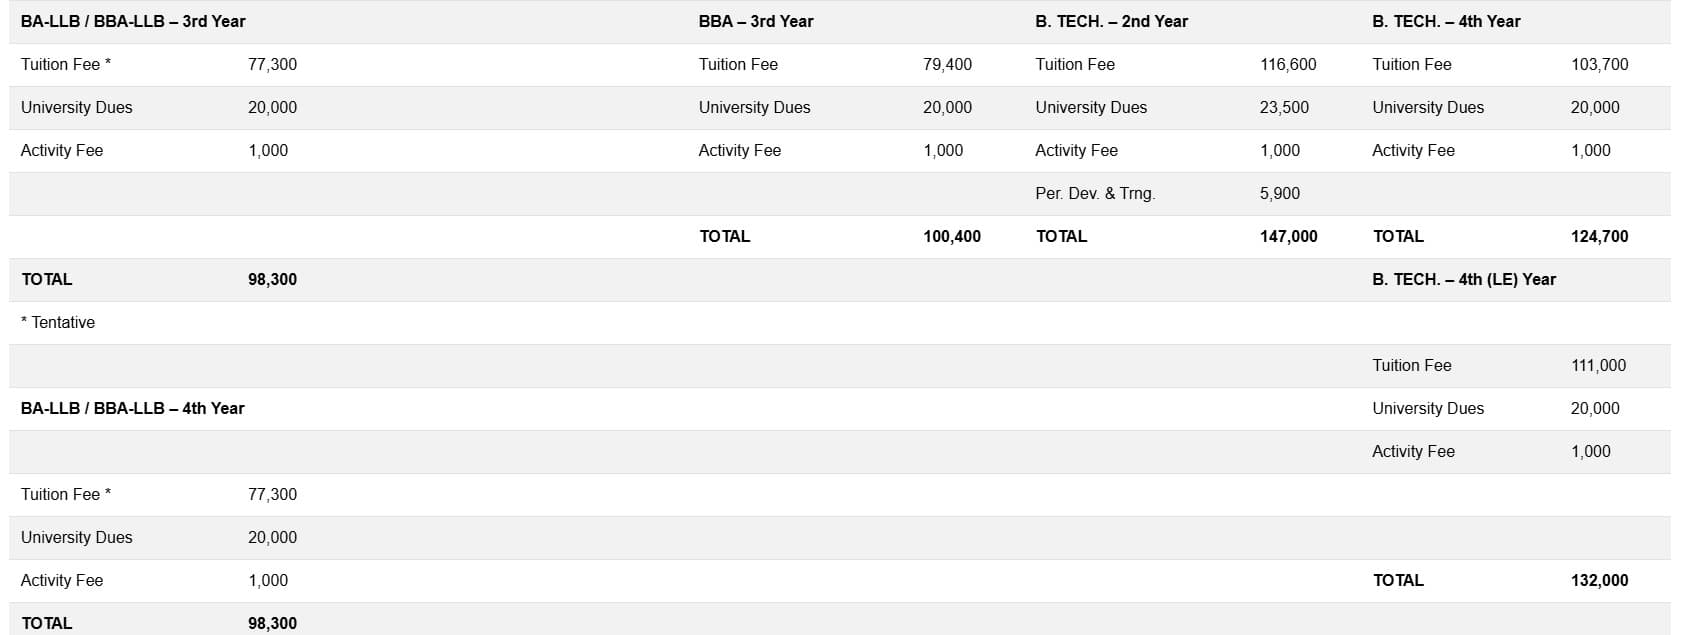This screenshot has height=635, width=1681.
Task: Click the B. TECH. – 2nd Year heading
Action: [1111, 21]
